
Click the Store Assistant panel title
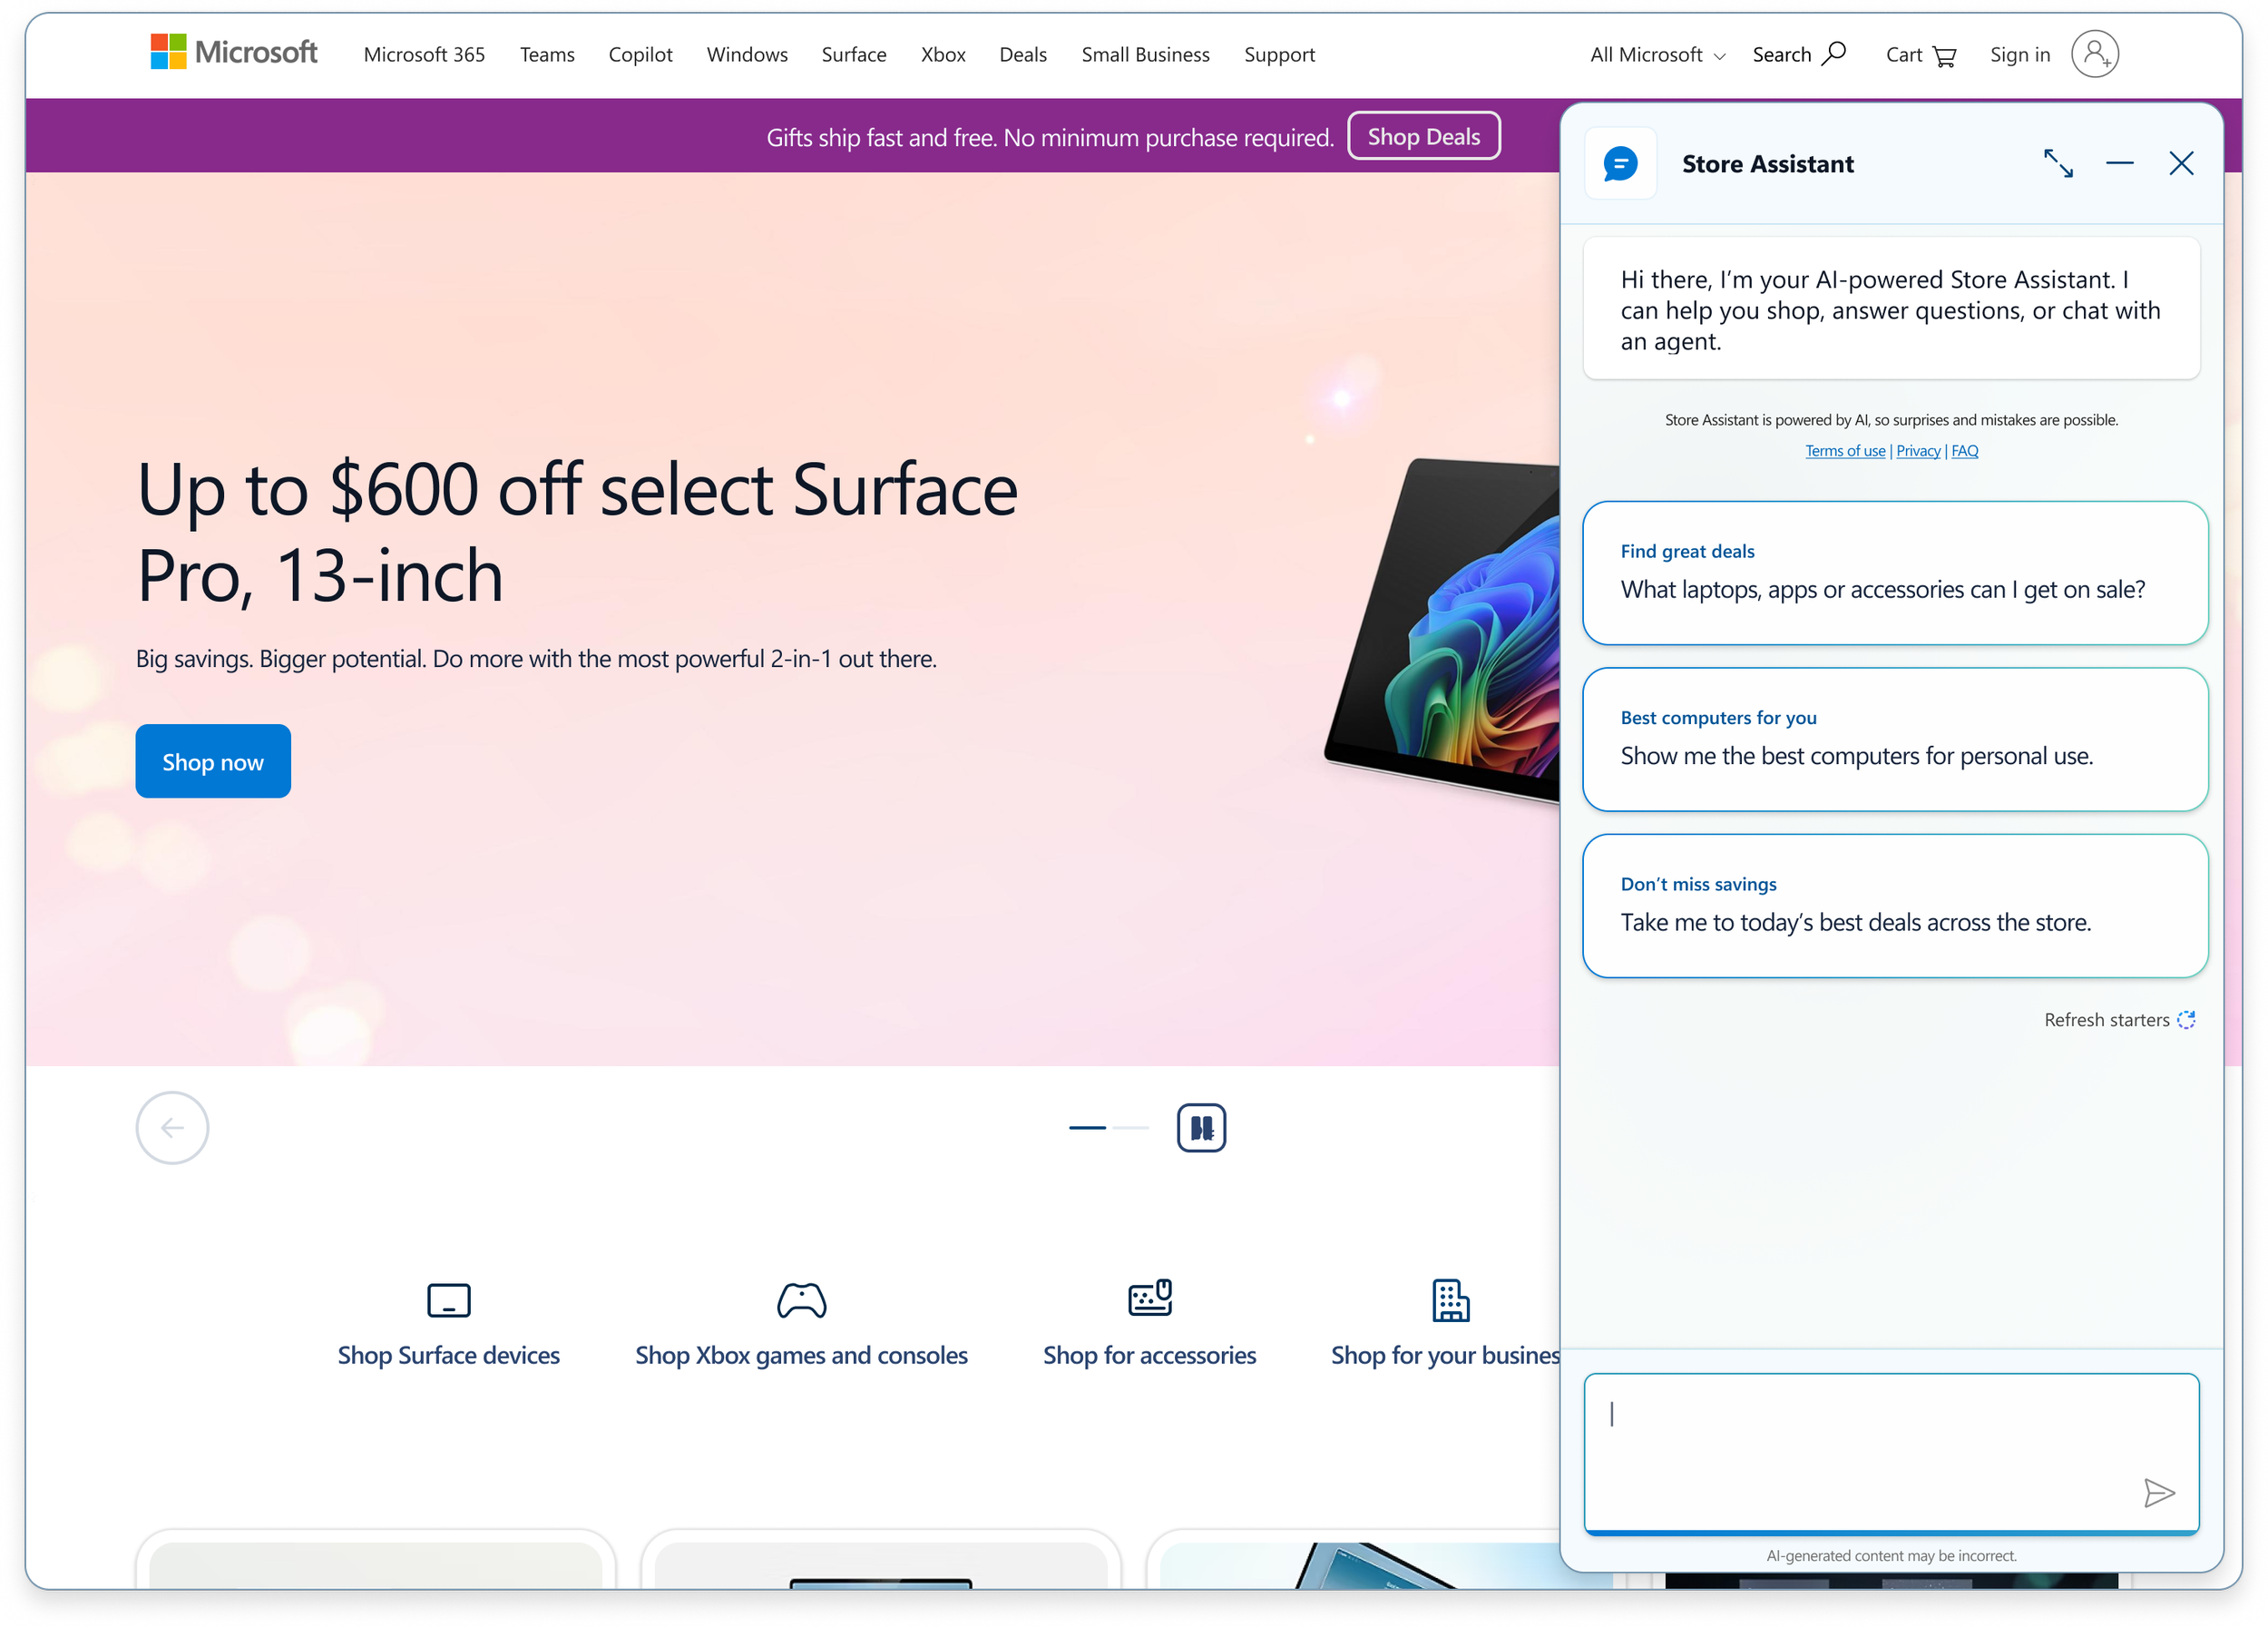[1767, 164]
